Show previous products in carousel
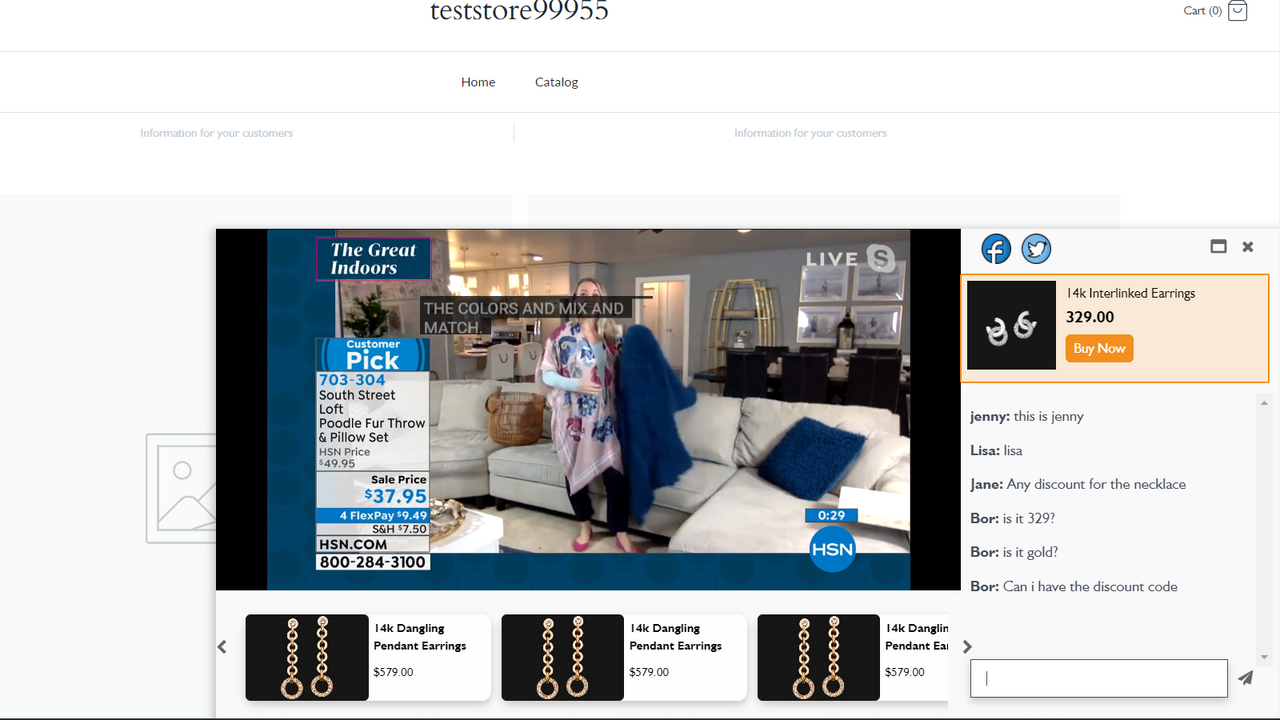This screenshot has width=1280, height=720. (x=222, y=647)
